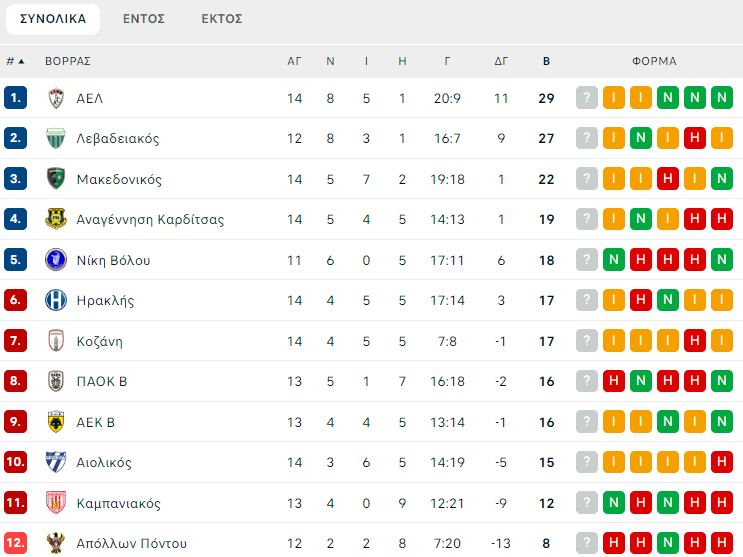Sort table by the # rank column
Image resolution: width=743 pixels, height=557 pixels.
coord(15,61)
